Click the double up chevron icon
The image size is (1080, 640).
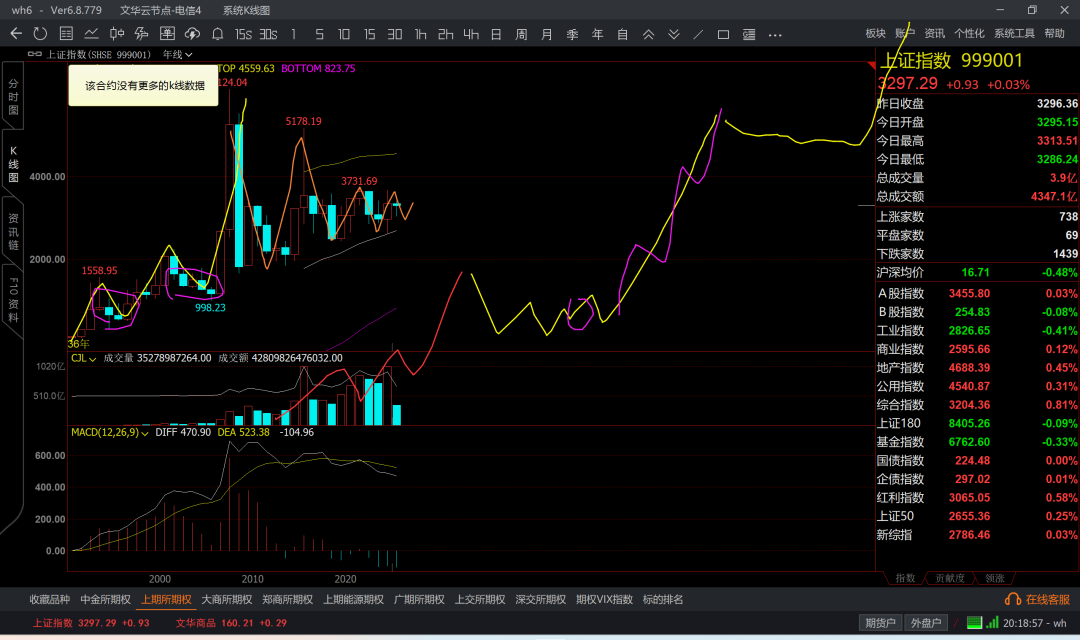click(648, 34)
